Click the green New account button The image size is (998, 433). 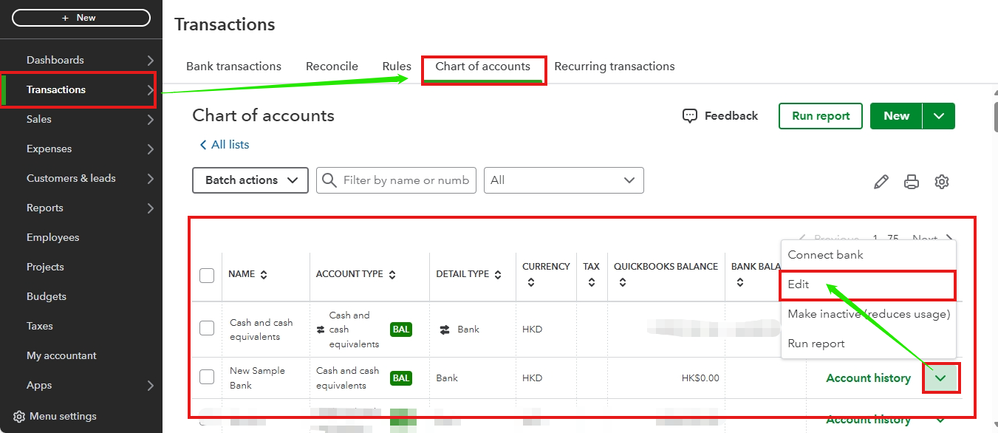coord(896,116)
